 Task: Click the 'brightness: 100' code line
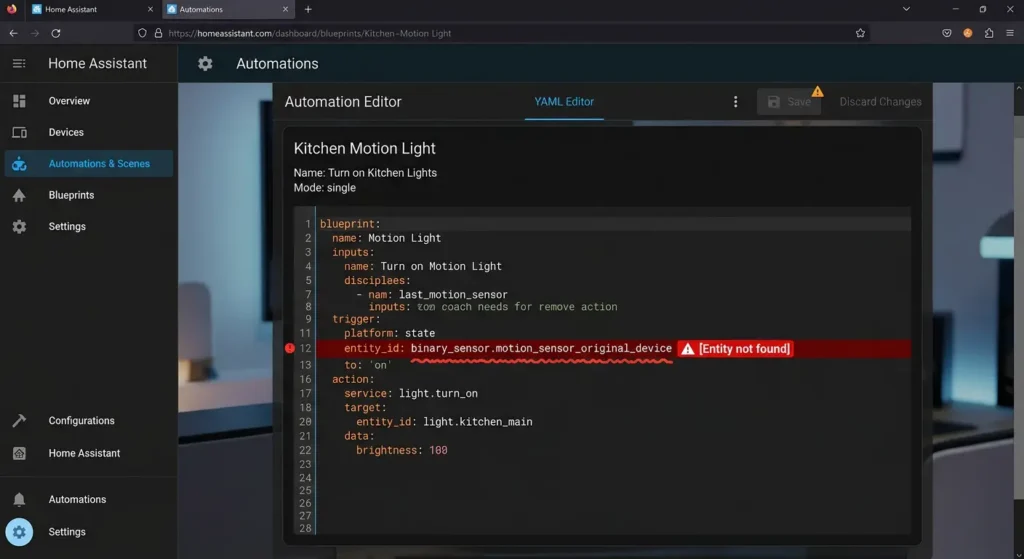402,450
